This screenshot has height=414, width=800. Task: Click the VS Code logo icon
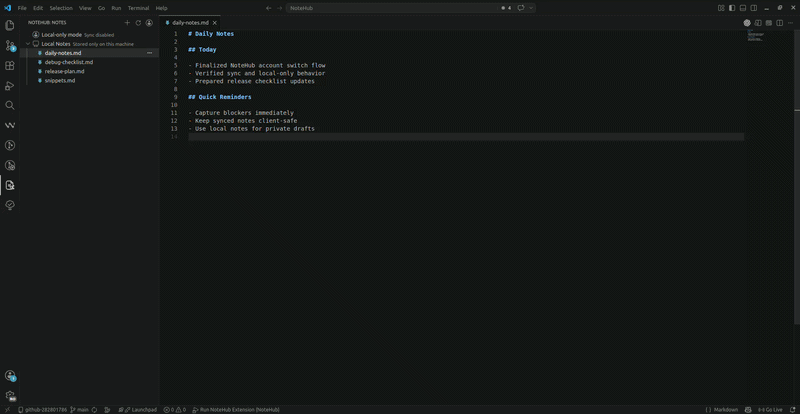pyautogui.click(x=7, y=8)
